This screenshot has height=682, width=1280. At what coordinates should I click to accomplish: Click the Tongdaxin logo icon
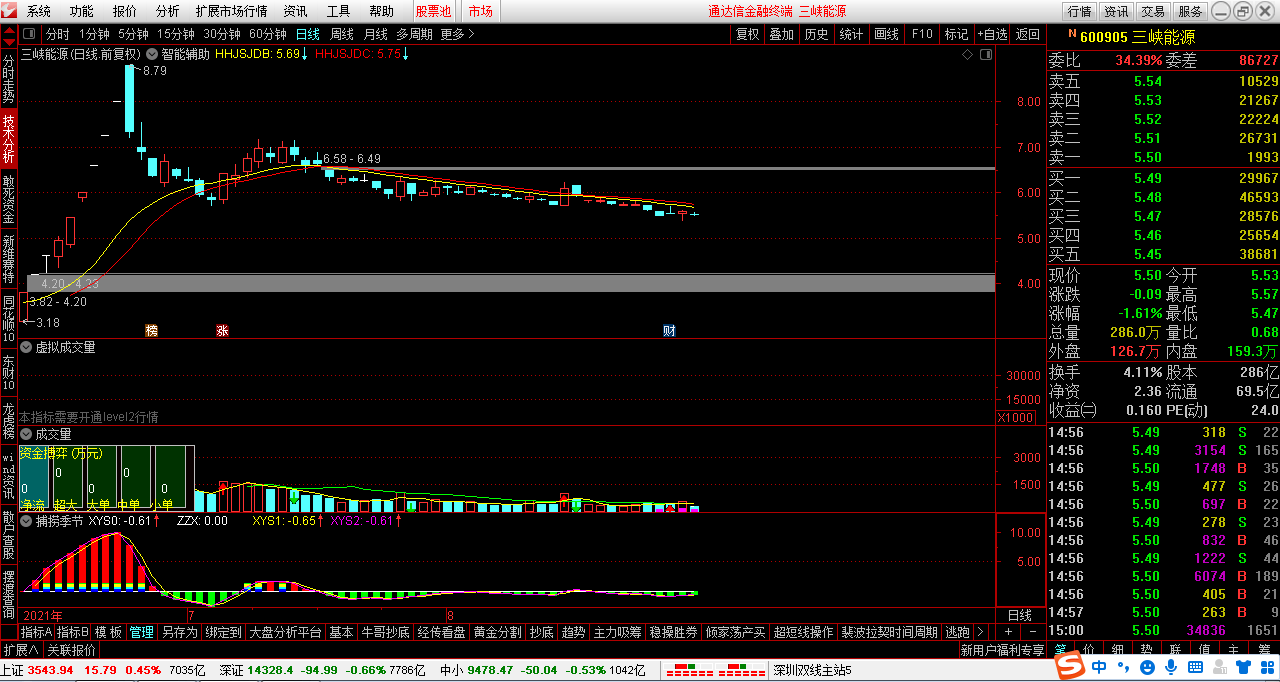pyautogui.click(x=11, y=11)
